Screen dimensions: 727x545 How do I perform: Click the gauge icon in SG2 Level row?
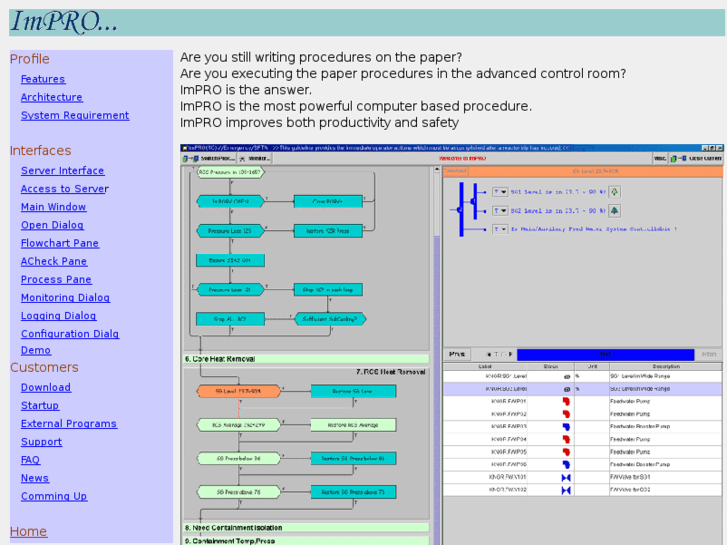click(x=567, y=389)
